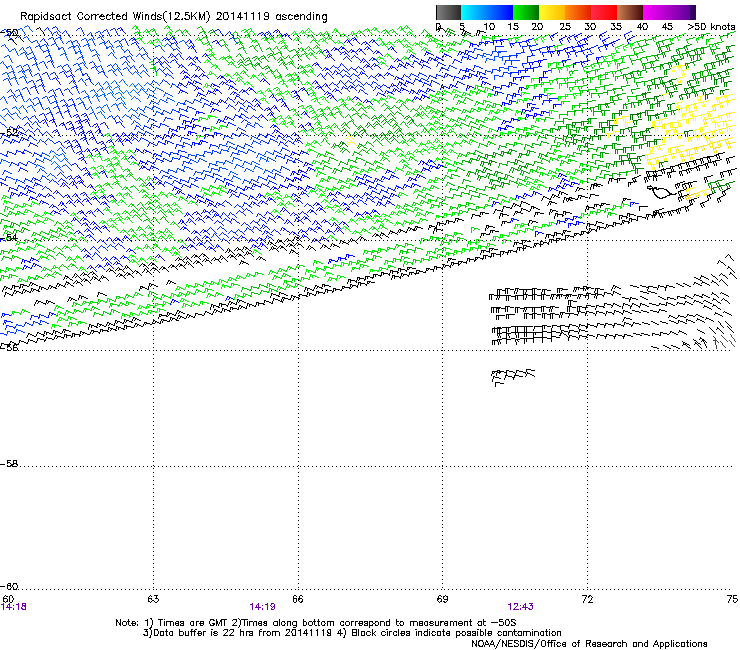Click the magenta 40-45 knots legend color
The image size is (740, 650).
click(x=656, y=12)
